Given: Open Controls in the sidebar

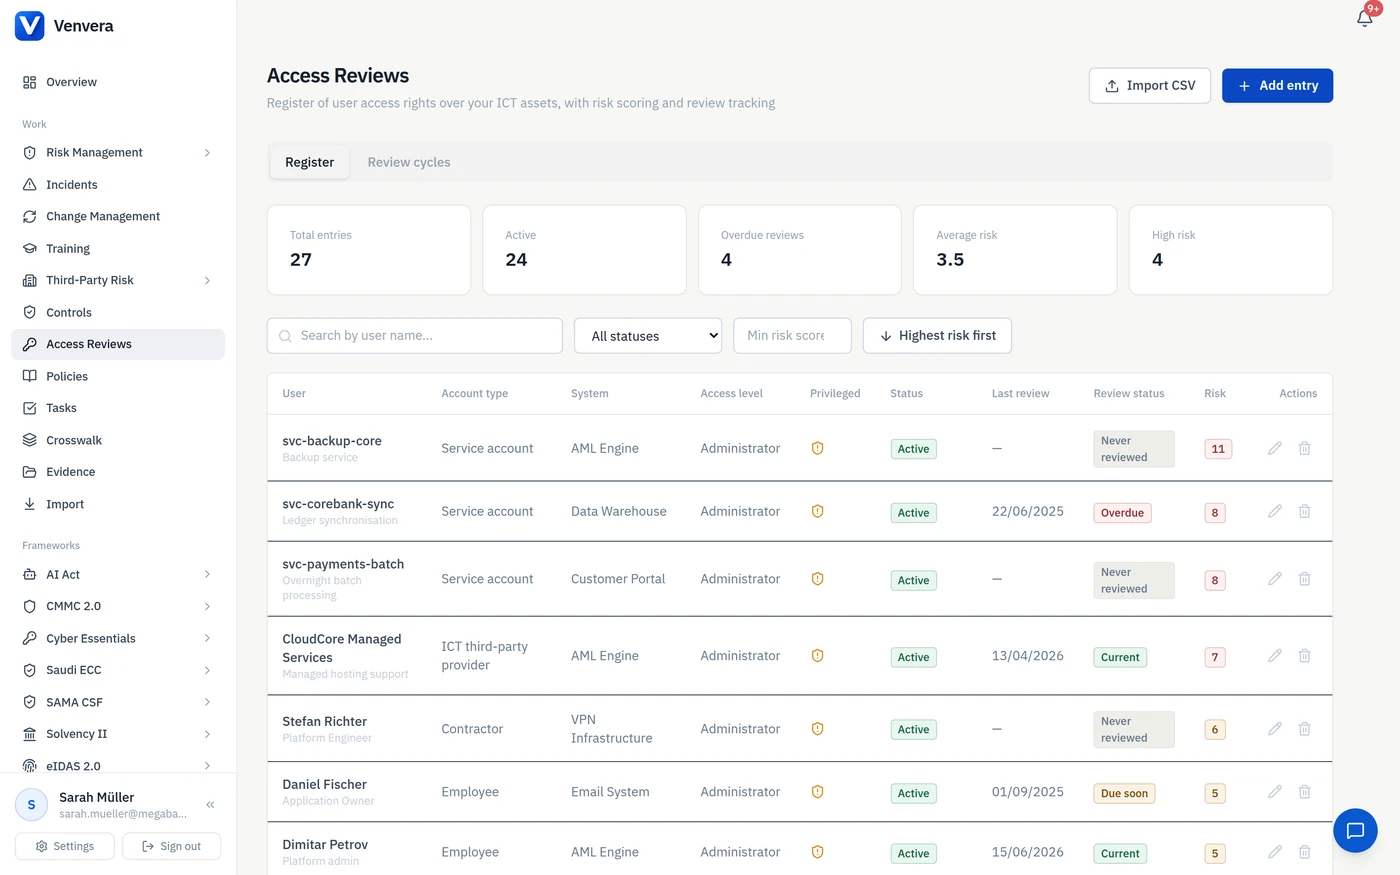Looking at the screenshot, I should 118,312.
